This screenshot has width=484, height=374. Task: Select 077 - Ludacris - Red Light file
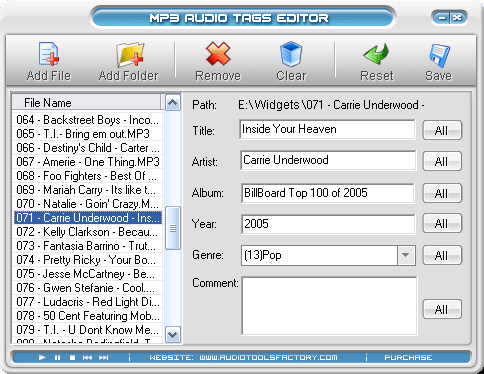click(x=88, y=302)
